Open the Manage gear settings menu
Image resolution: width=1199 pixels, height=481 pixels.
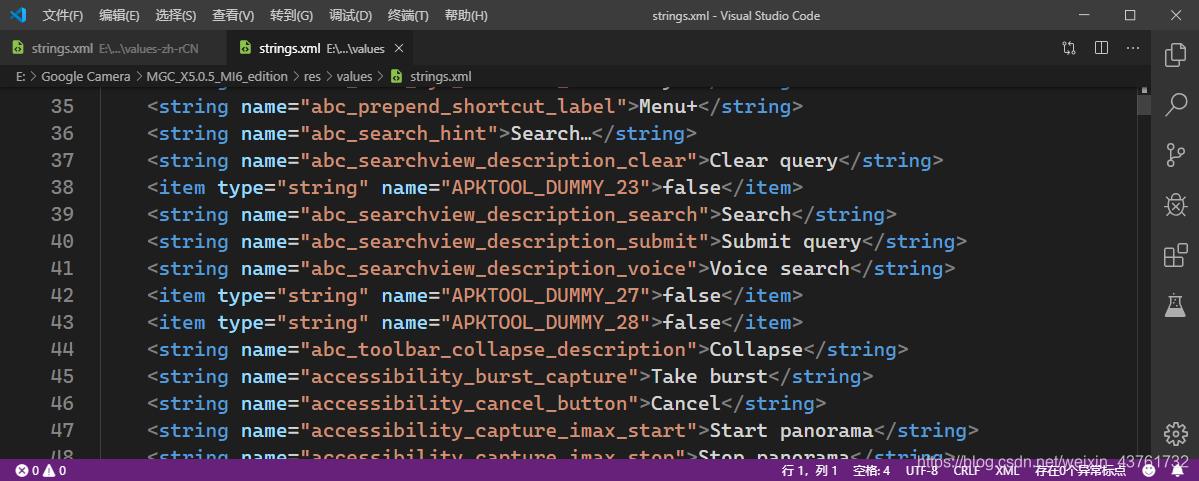(x=1175, y=434)
